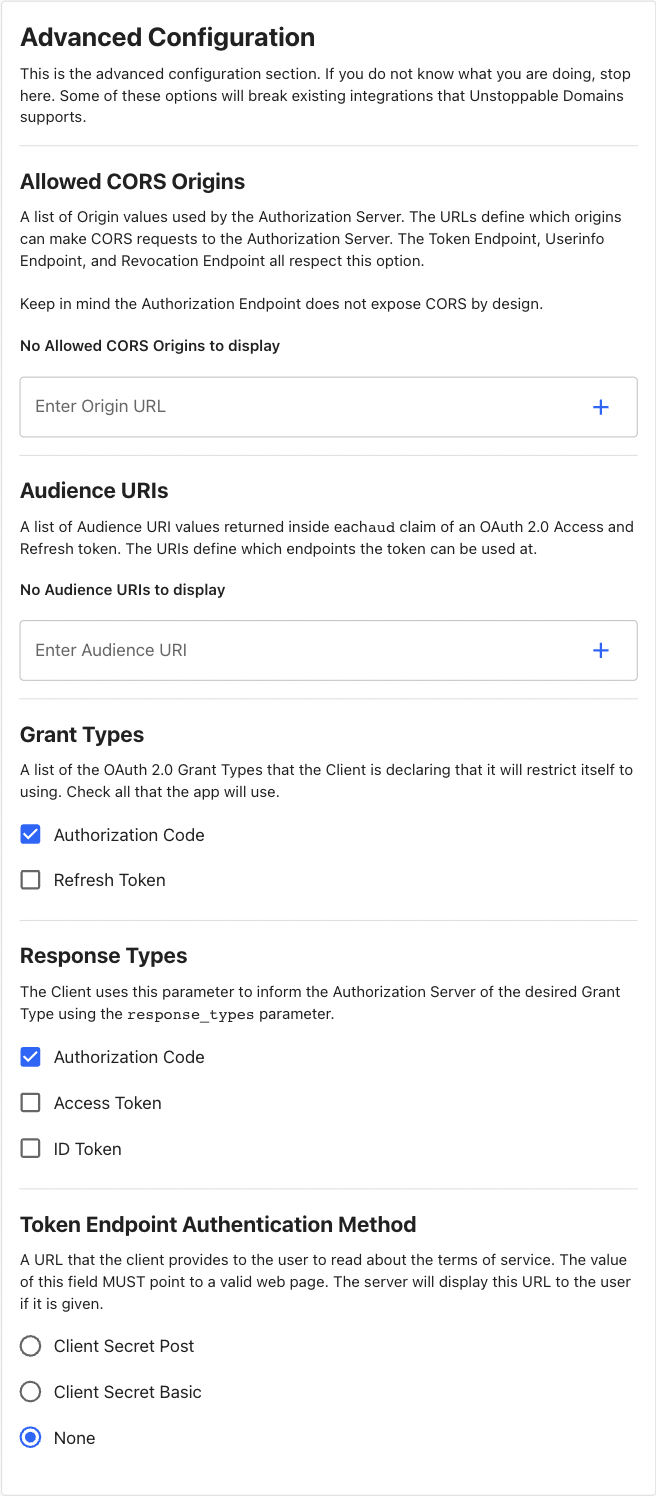
Task: Click the plus icon to add an Origin URL
Action: tap(601, 406)
